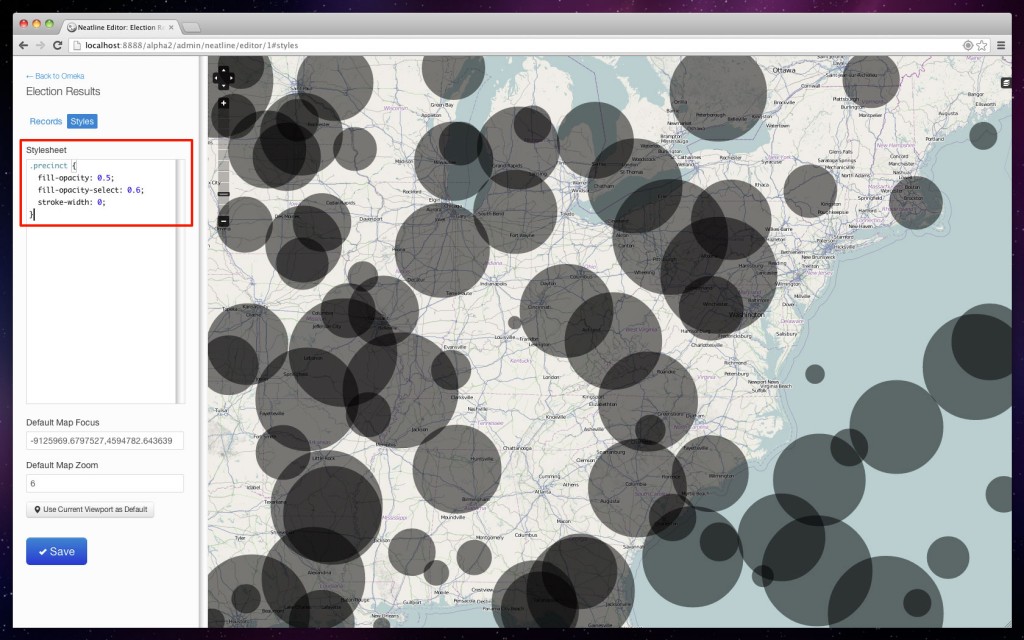
Task: Click the location target icon in address bar
Action: (968, 45)
